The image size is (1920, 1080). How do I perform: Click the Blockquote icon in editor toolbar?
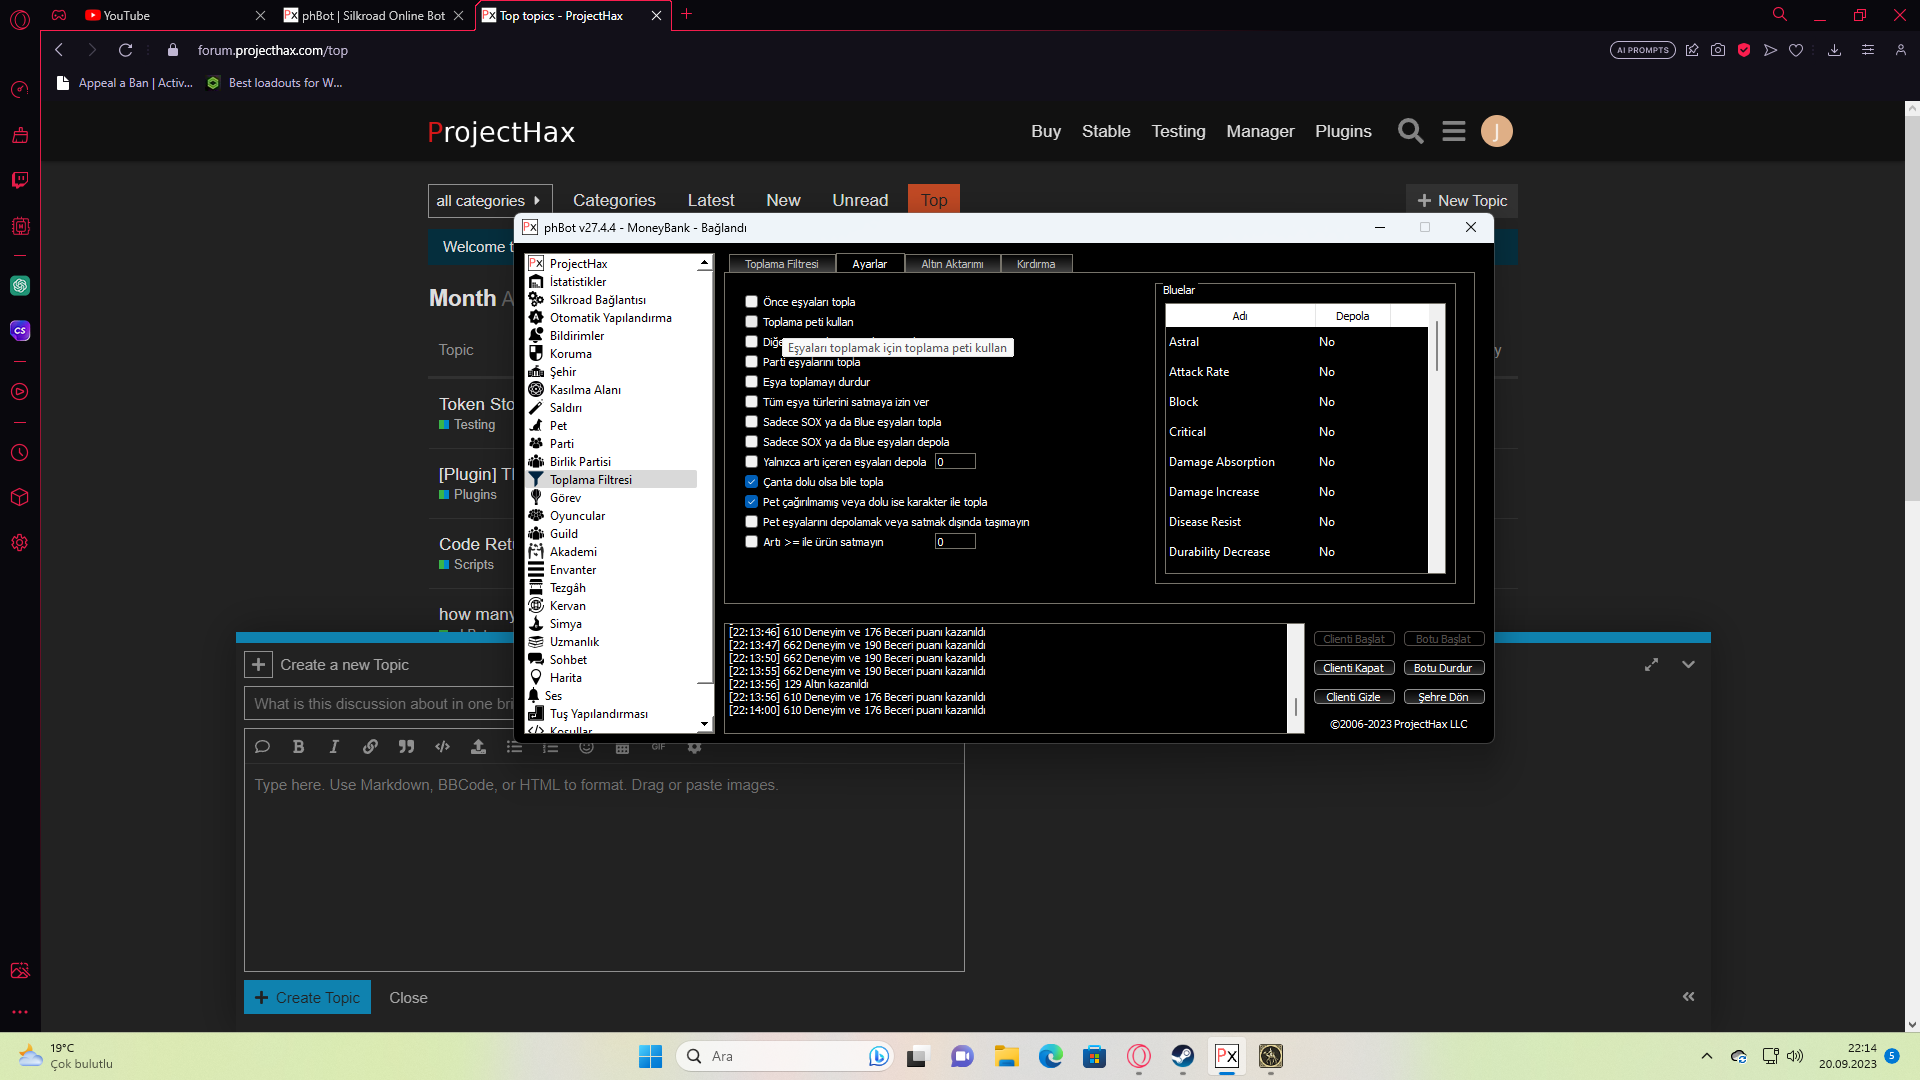click(406, 747)
